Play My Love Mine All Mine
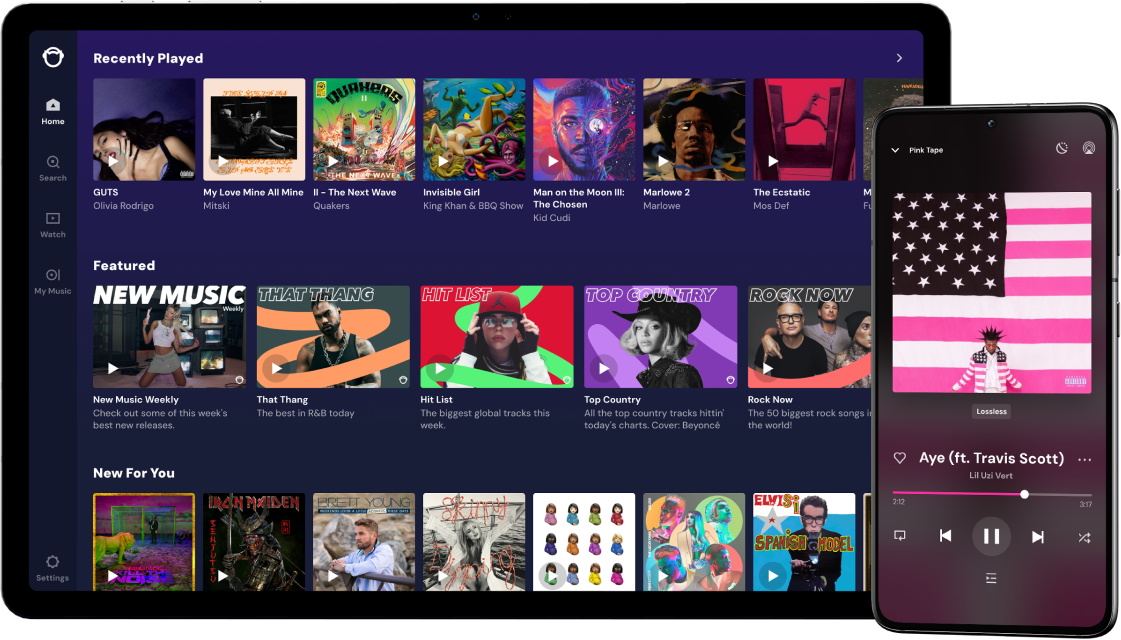This screenshot has width=1121, height=640. coord(223,162)
